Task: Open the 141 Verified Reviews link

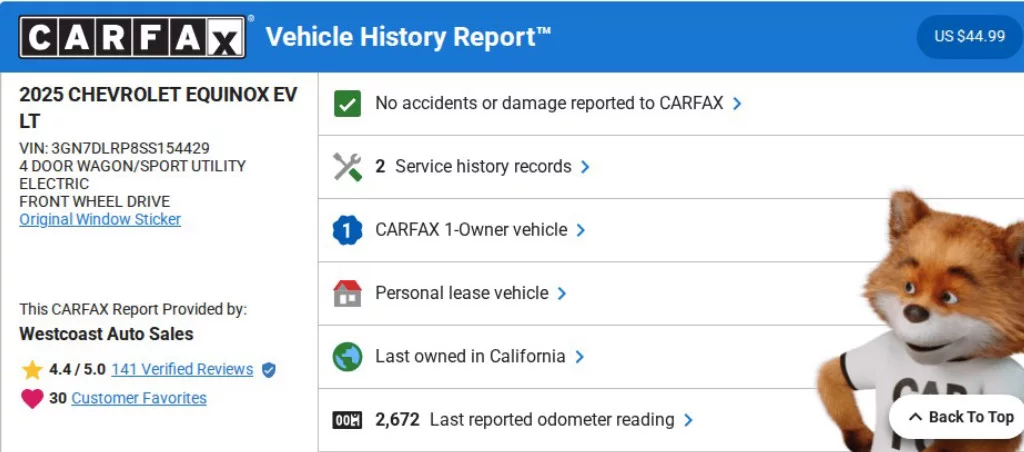Action: coord(182,369)
